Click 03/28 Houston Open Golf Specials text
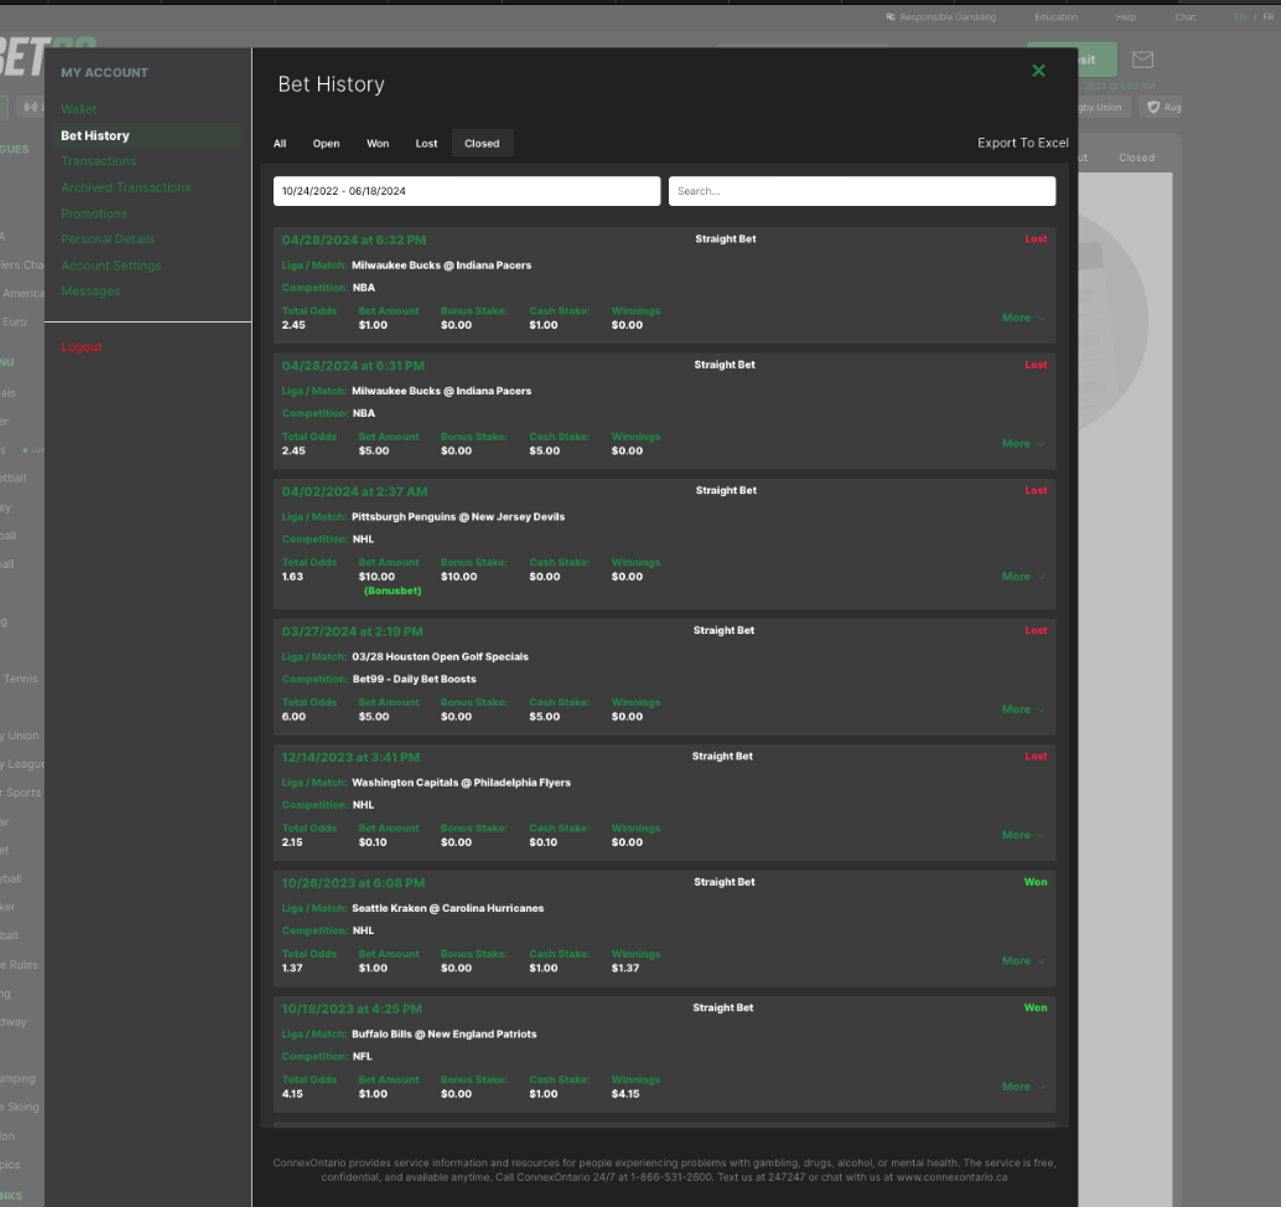The width and height of the screenshot is (1286, 1210). (x=441, y=658)
